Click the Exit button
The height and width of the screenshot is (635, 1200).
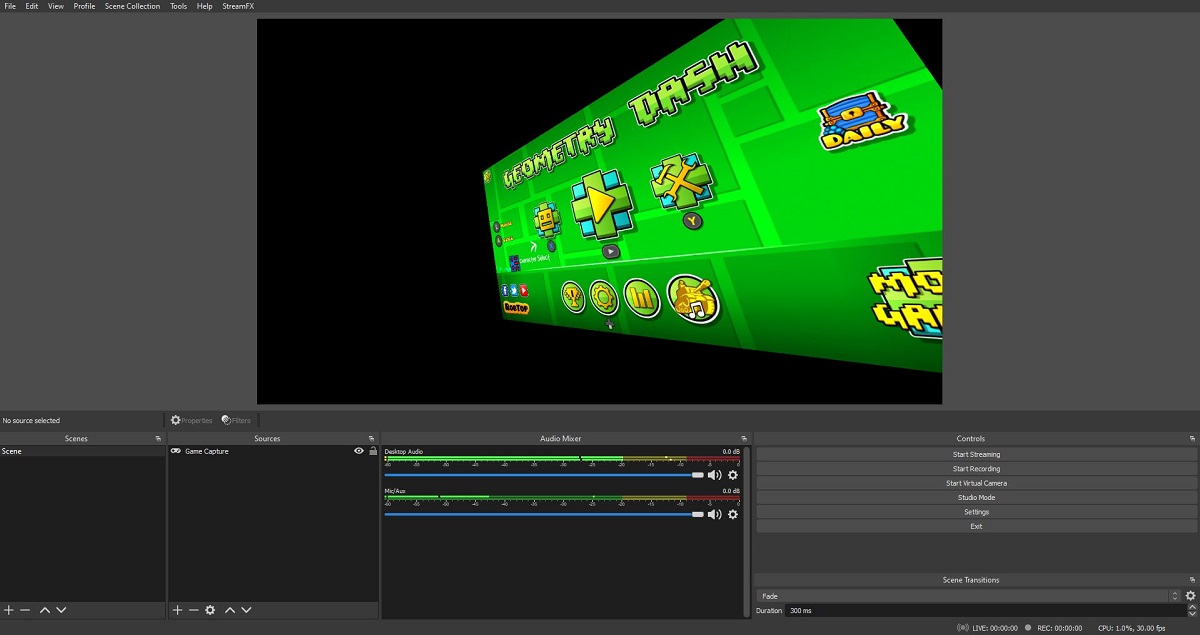coord(976,526)
